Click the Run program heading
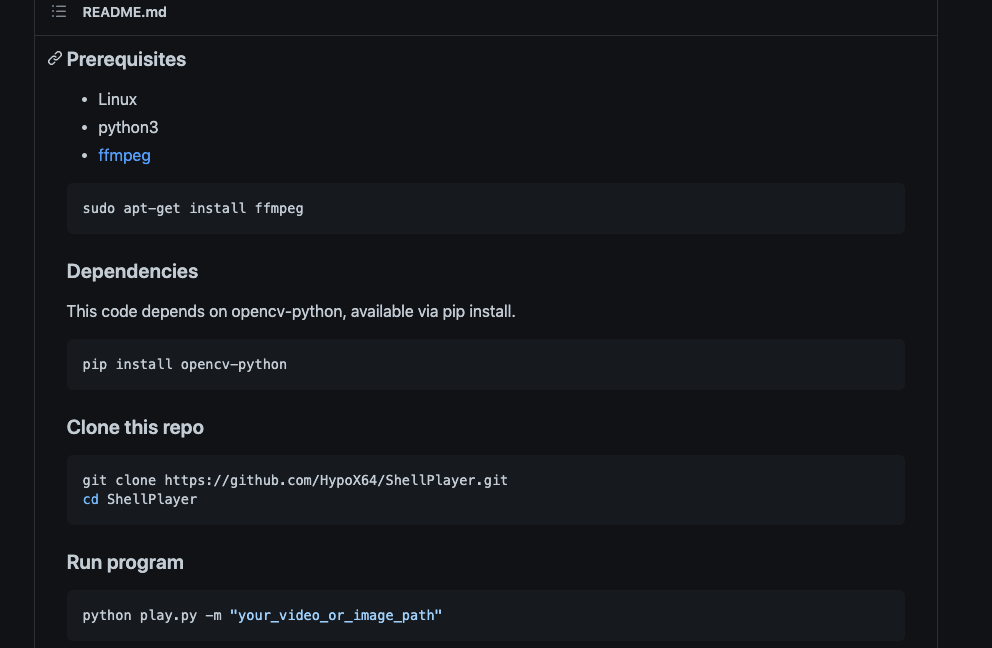The height and width of the screenshot is (648, 992). point(125,562)
